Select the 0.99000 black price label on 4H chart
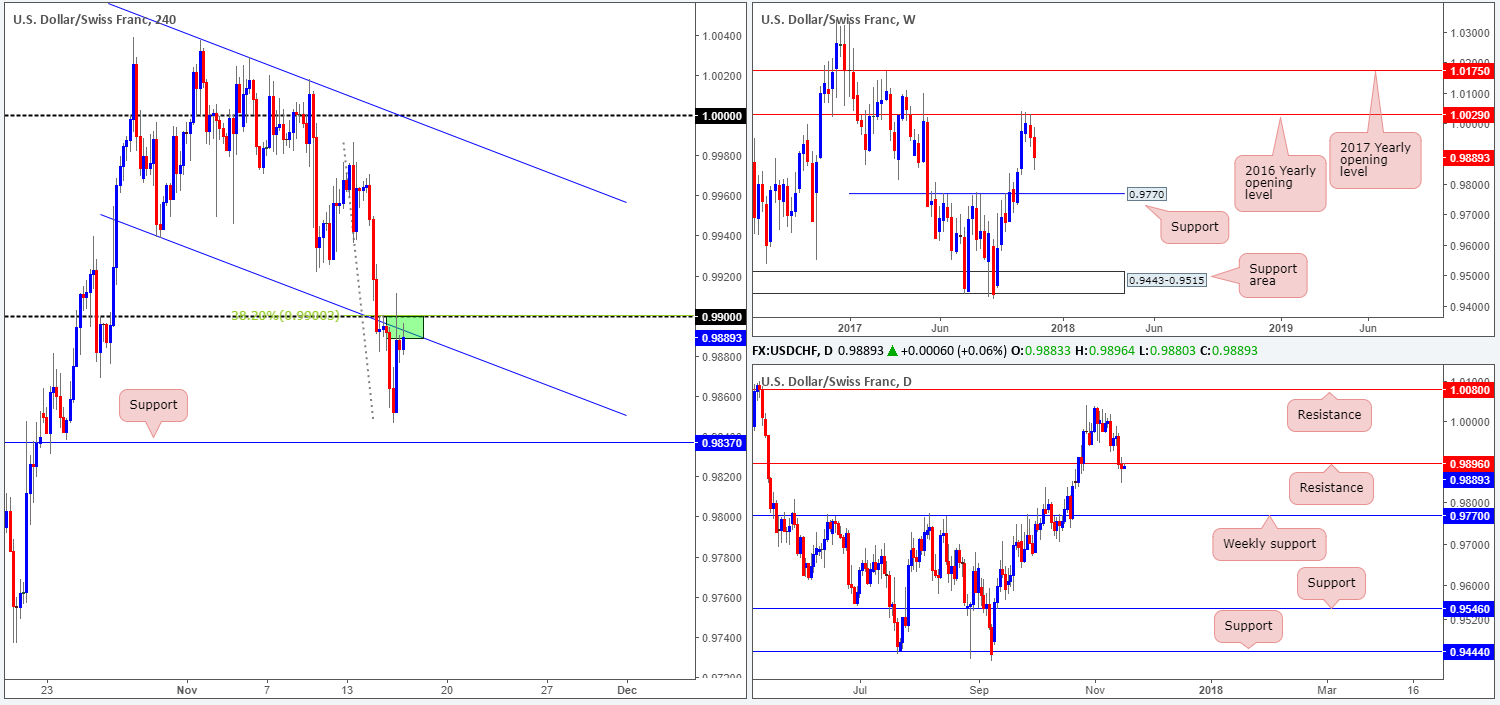This screenshot has width=1500, height=705. point(720,317)
